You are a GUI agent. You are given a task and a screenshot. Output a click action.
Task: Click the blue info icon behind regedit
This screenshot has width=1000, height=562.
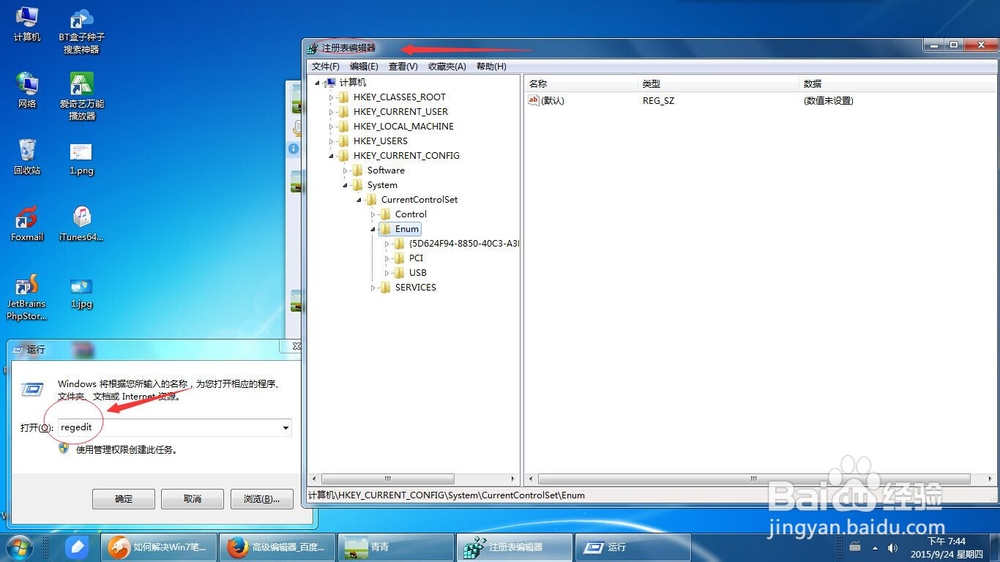tap(293, 149)
